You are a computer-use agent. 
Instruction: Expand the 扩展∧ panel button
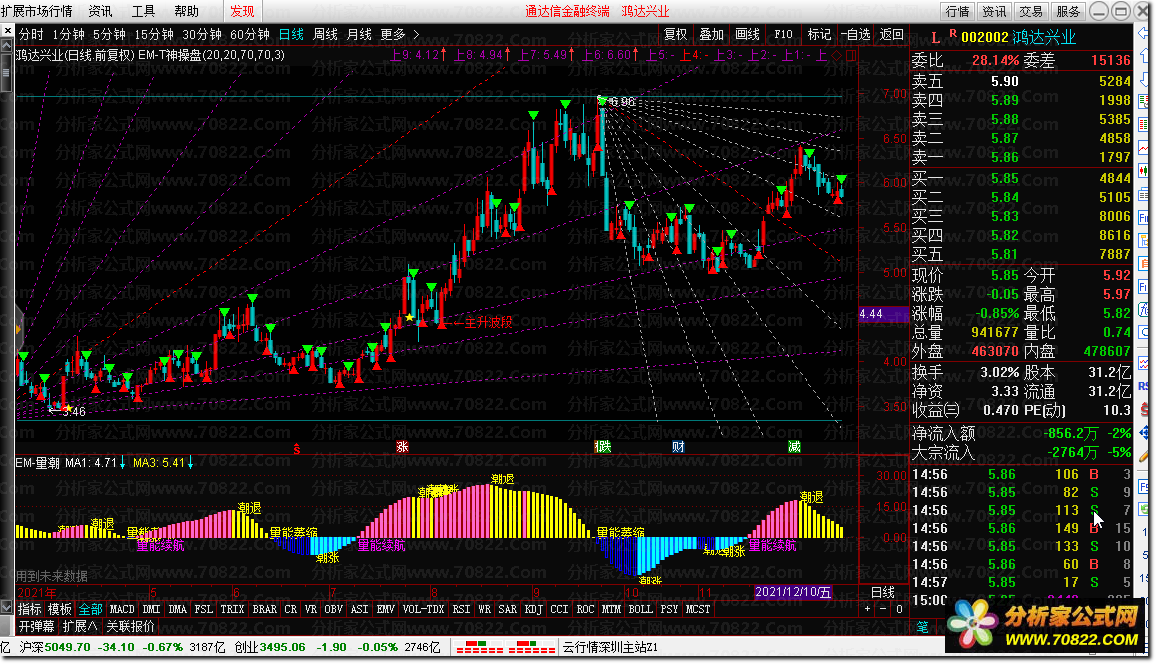coord(80,626)
